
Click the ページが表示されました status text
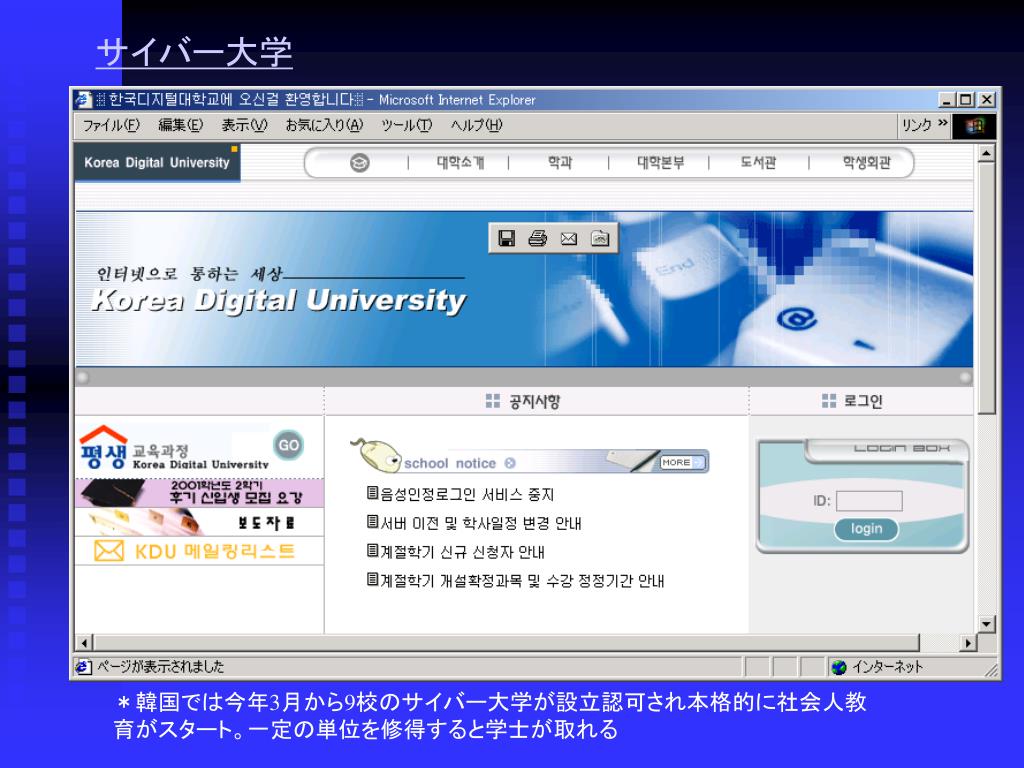click(x=161, y=667)
